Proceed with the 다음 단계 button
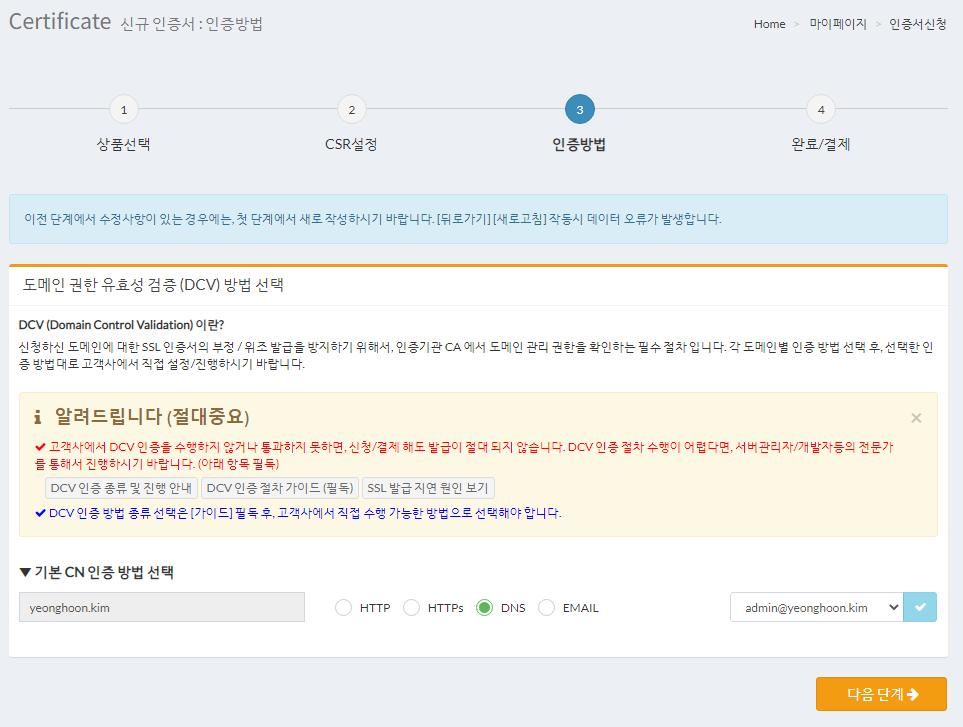 pos(881,694)
